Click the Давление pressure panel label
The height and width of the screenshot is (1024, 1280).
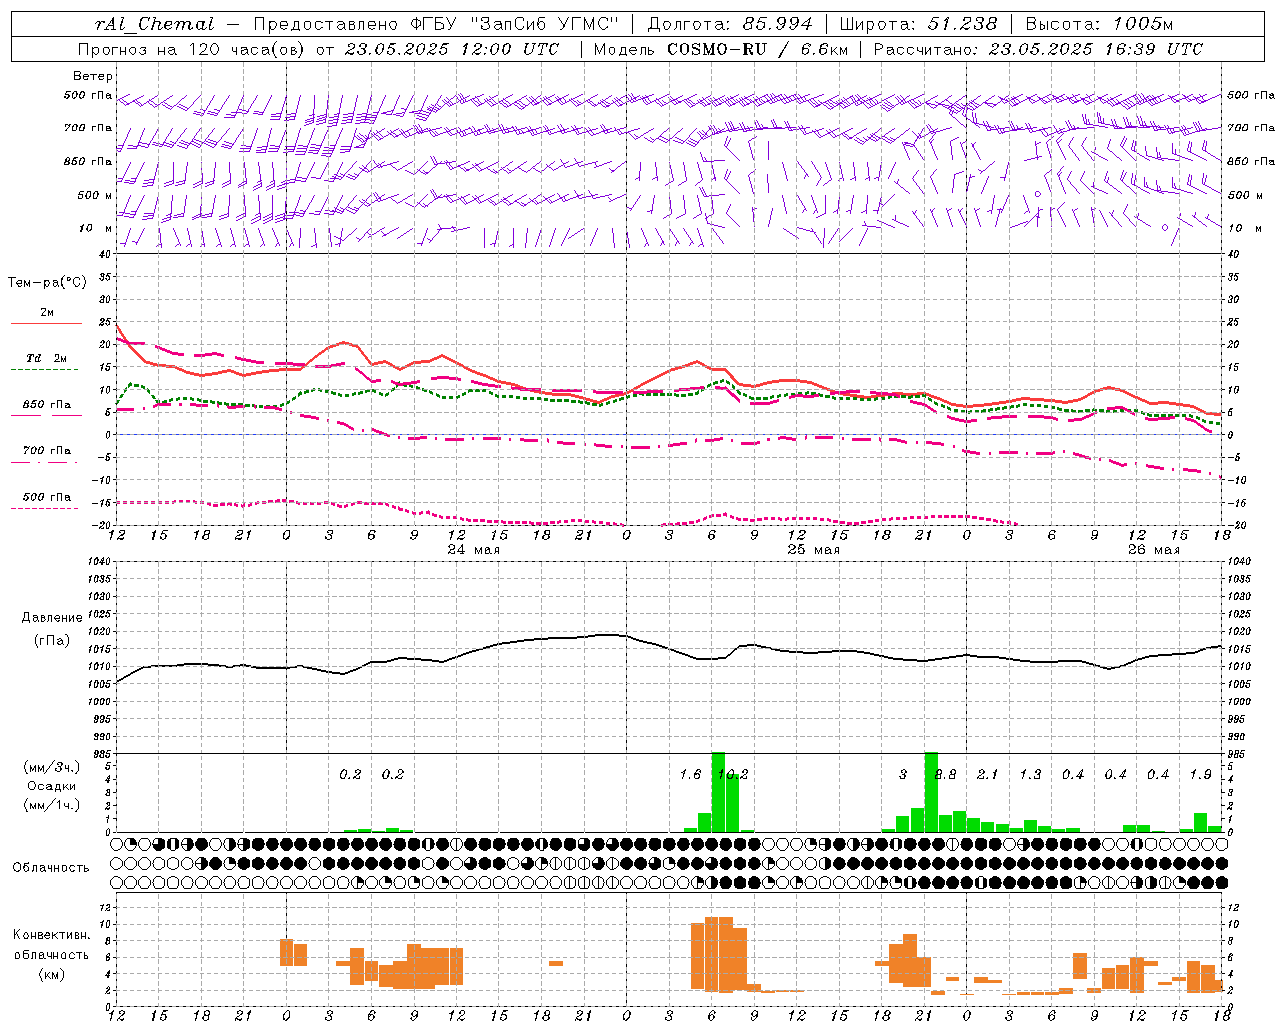click(52, 618)
